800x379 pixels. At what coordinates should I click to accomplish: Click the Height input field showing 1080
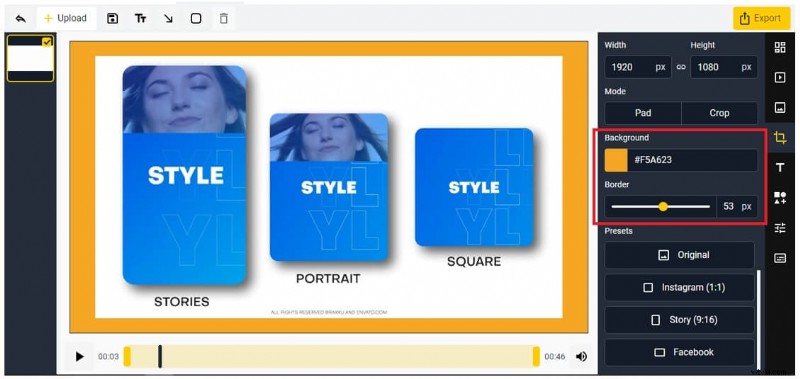723,67
